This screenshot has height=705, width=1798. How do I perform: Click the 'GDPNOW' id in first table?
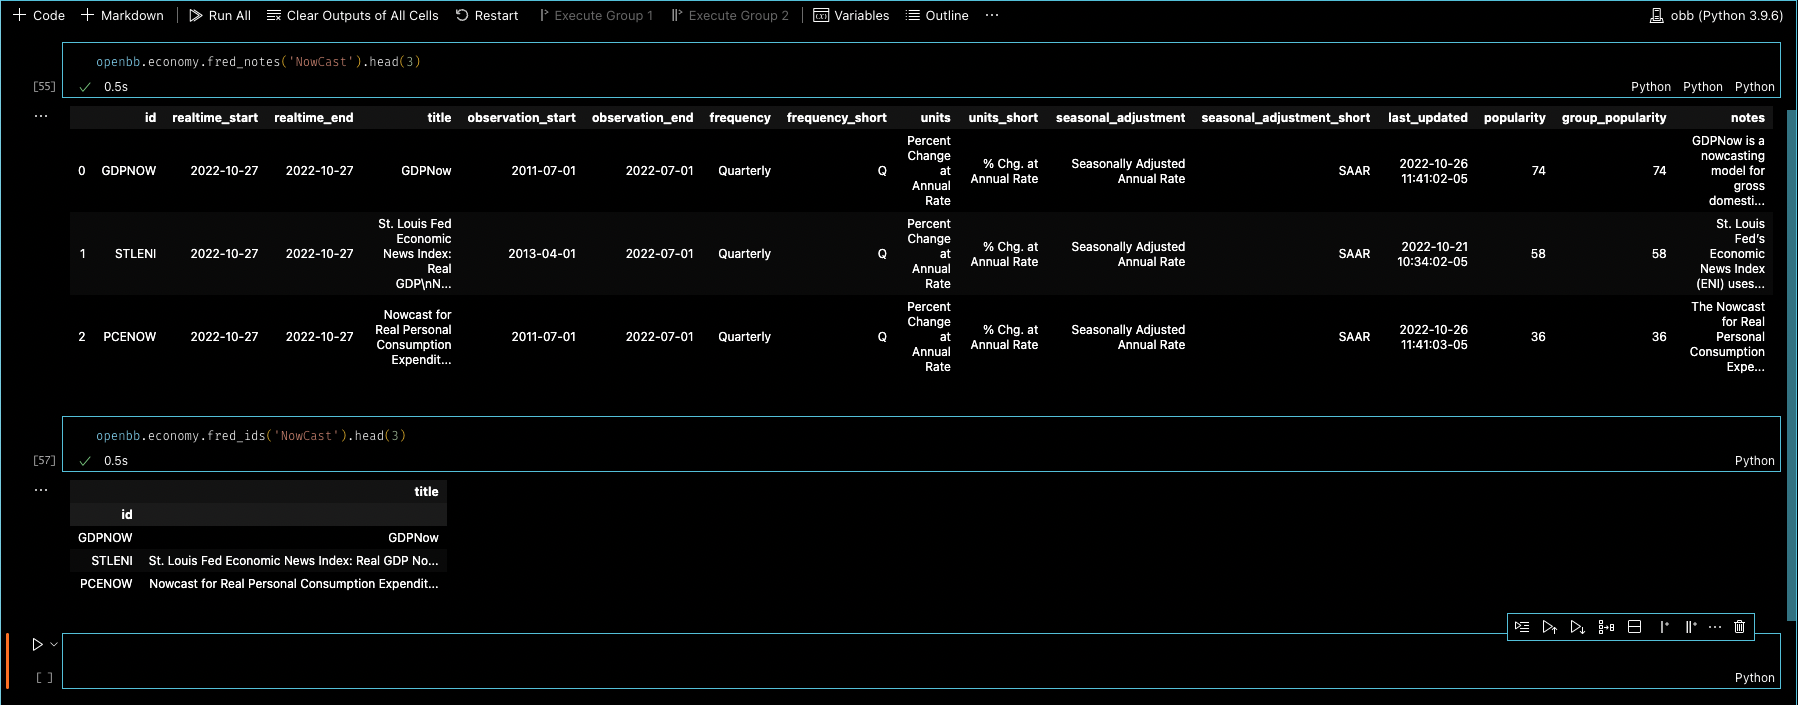129,171
